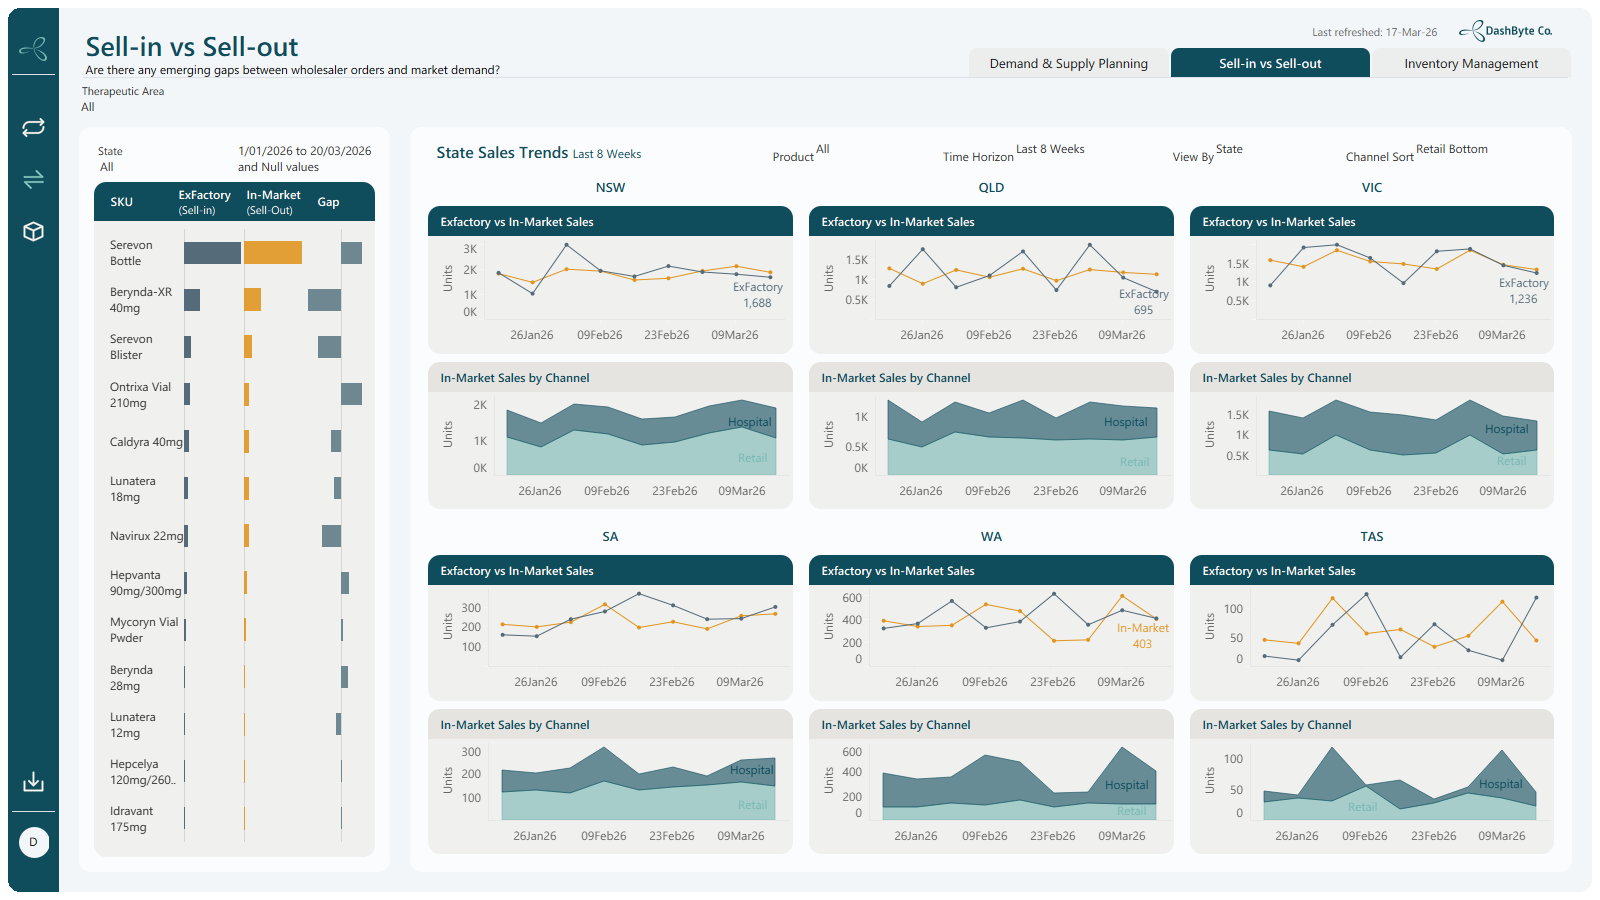
Task: Open the Inventory Management tab
Action: point(1471,63)
